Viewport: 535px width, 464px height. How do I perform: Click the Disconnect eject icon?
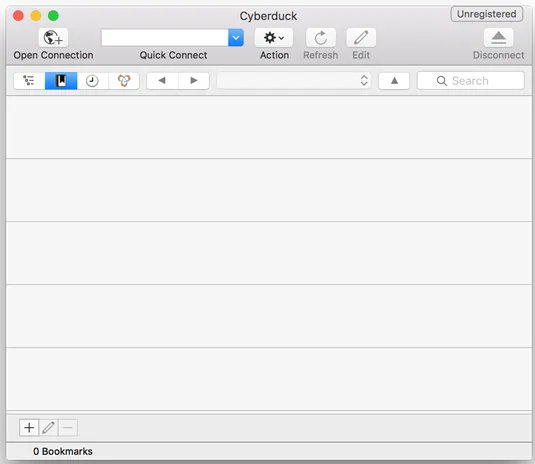[498, 38]
